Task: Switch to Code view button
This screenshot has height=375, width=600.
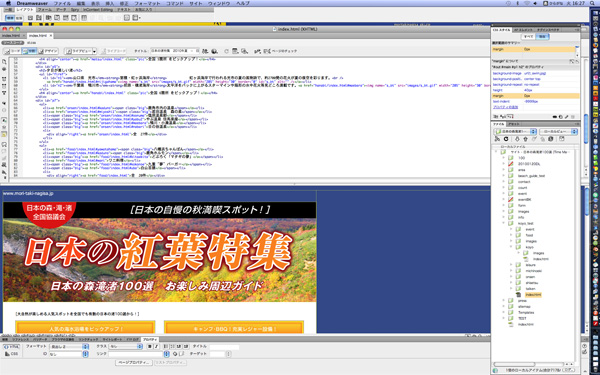Action: click(13, 51)
